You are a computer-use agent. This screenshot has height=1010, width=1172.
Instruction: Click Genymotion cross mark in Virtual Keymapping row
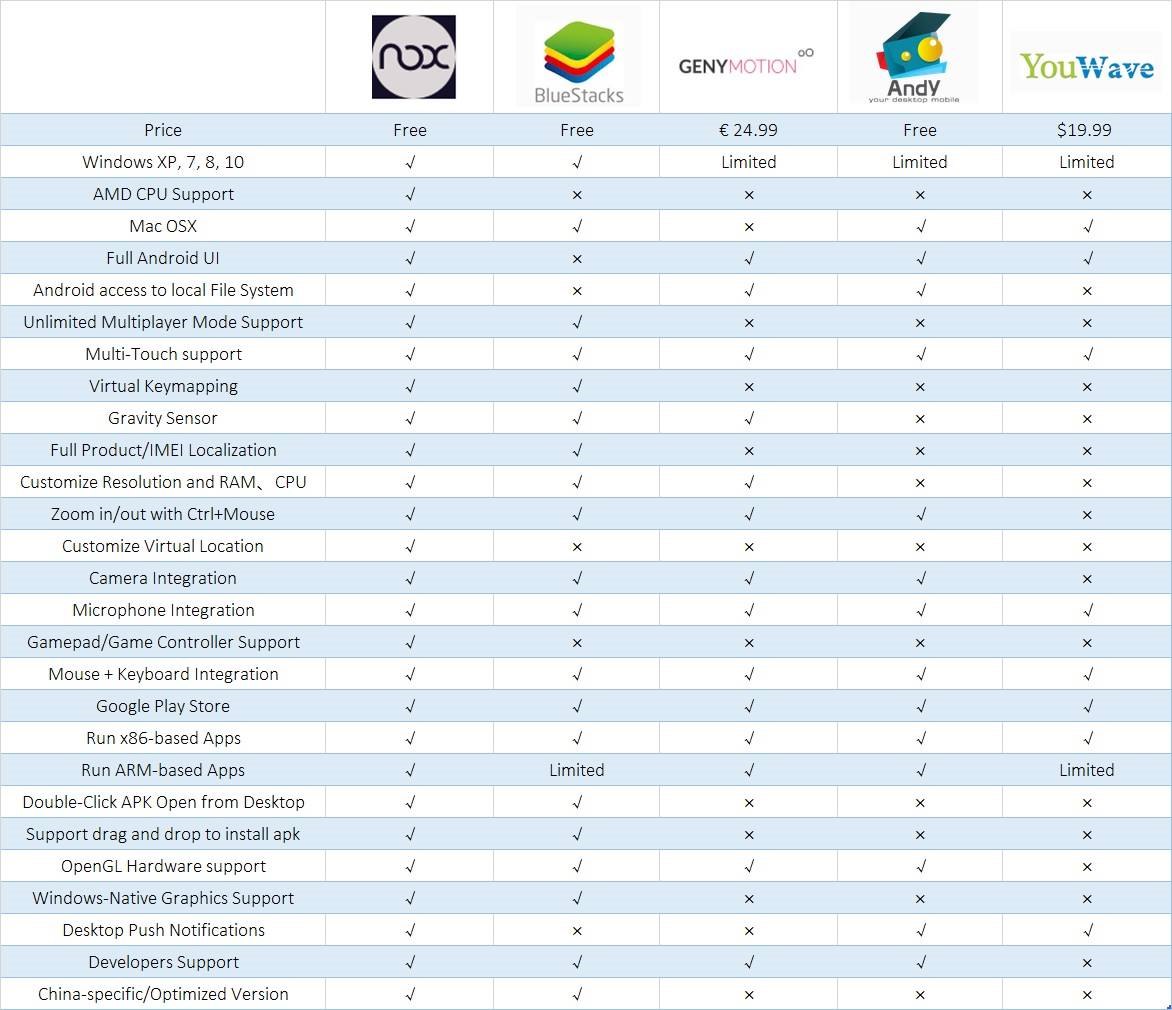click(x=749, y=387)
